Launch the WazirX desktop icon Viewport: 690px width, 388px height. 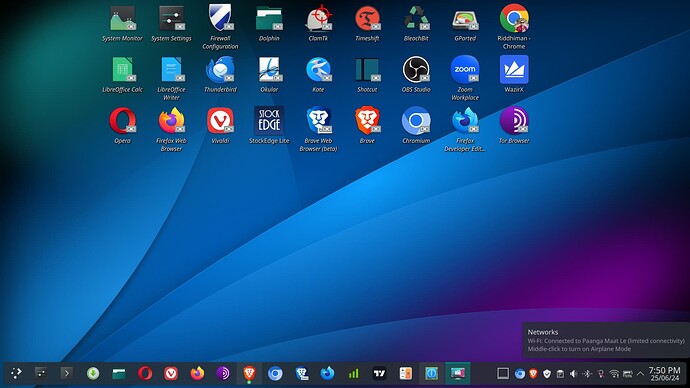514,70
